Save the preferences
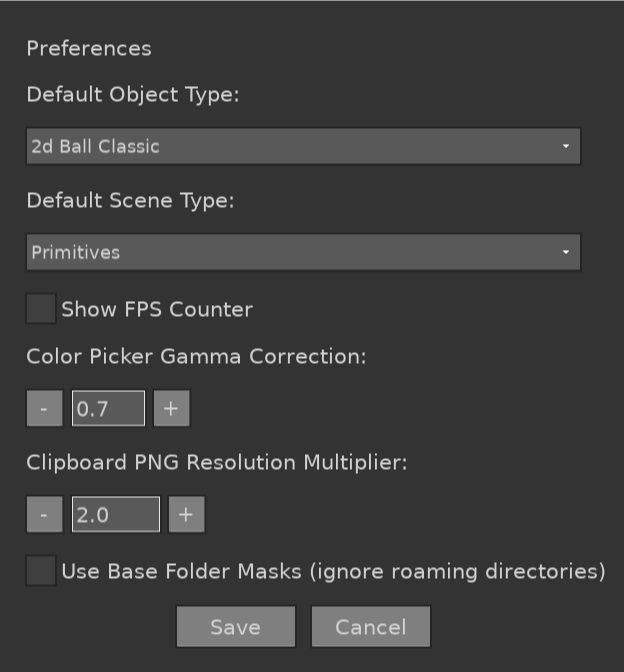 (236, 627)
